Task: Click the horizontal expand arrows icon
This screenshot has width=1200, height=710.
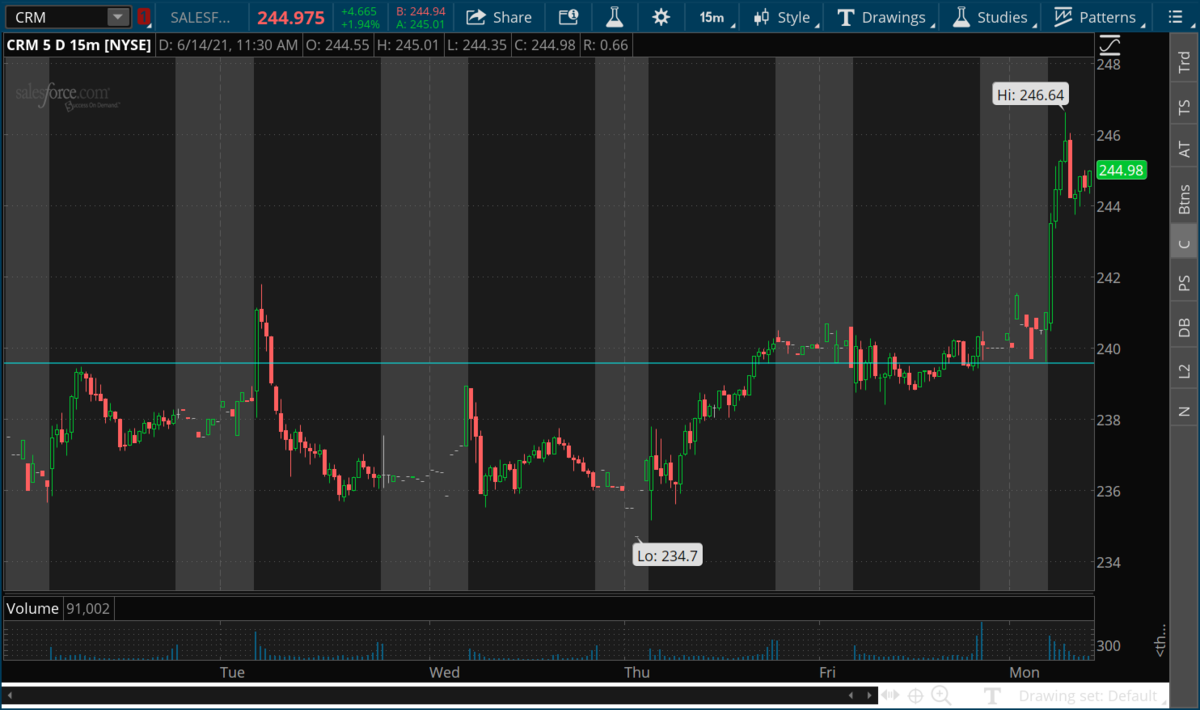Action: point(890,695)
